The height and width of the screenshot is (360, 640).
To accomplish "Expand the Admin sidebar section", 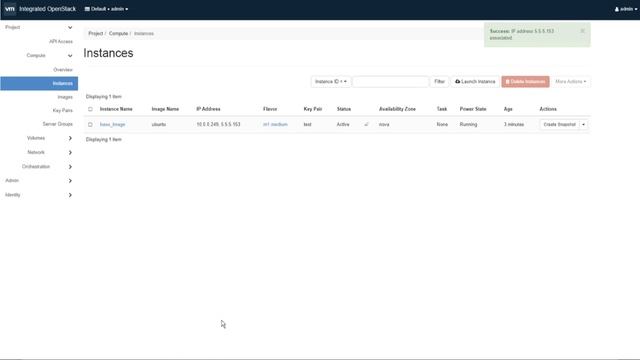I will (x=39, y=180).
